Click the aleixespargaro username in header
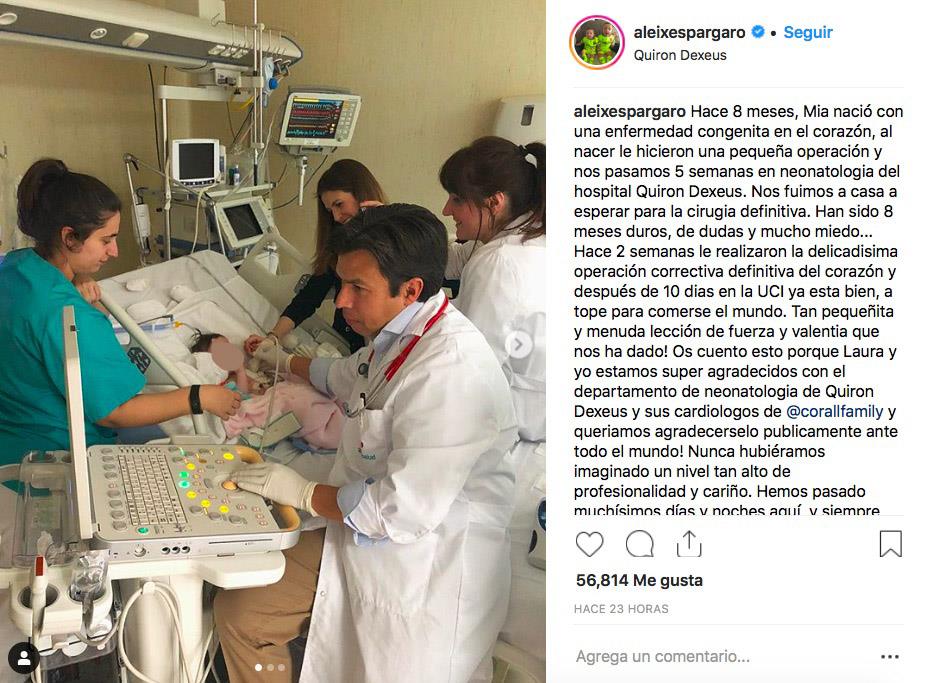The height and width of the screenshot is (683, 928). click(689, 32)
